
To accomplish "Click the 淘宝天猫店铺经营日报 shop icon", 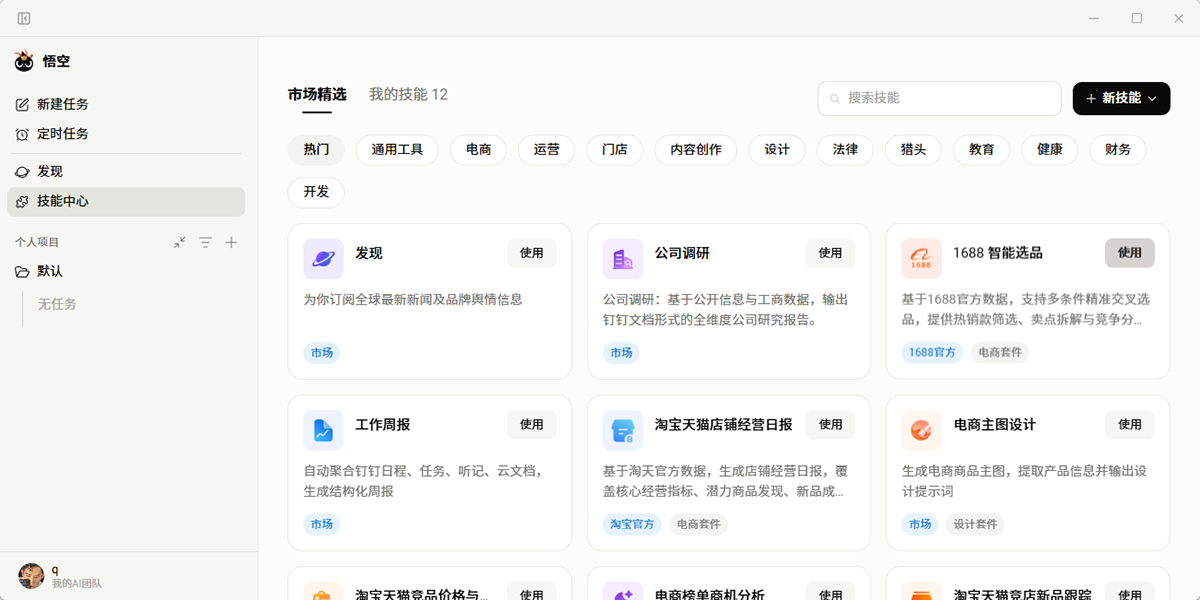I will point(623,430).
